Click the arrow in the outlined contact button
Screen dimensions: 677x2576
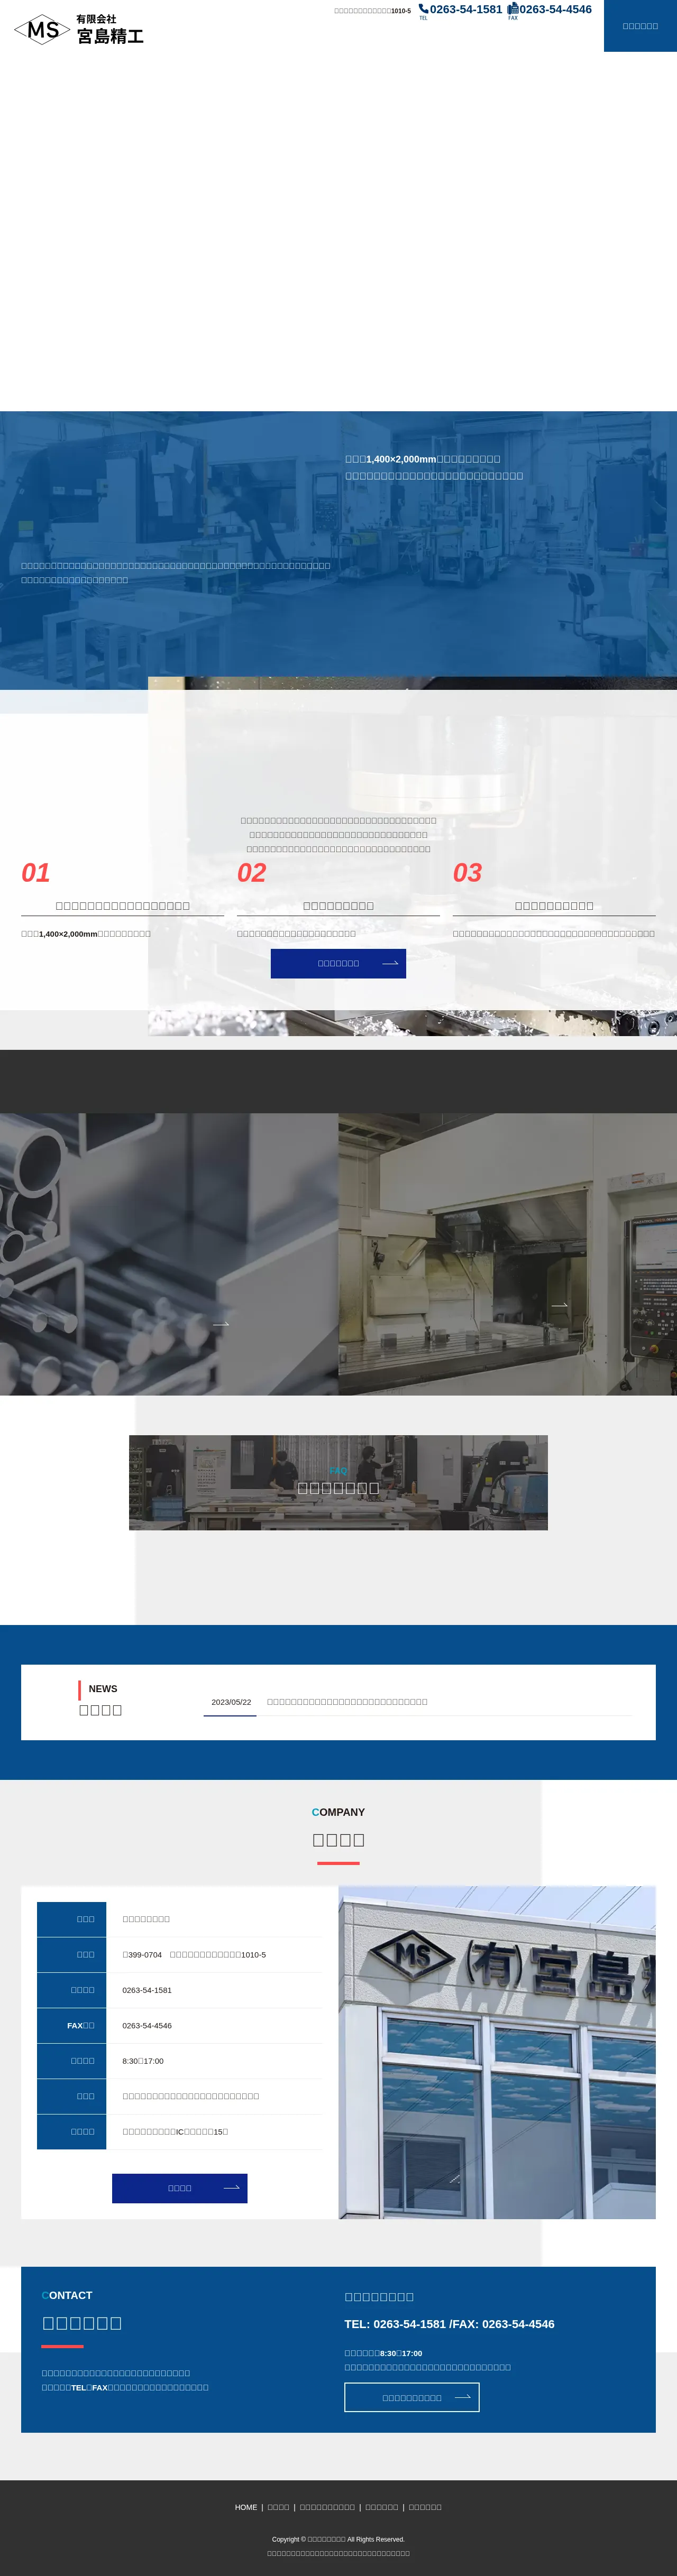point(462,2397)
